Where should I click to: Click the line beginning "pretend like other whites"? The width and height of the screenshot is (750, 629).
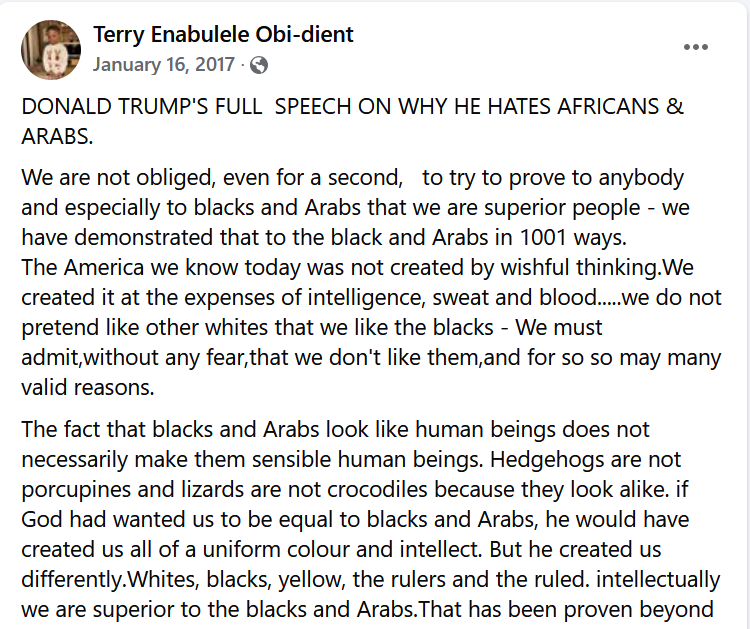(x=320, y=327)
